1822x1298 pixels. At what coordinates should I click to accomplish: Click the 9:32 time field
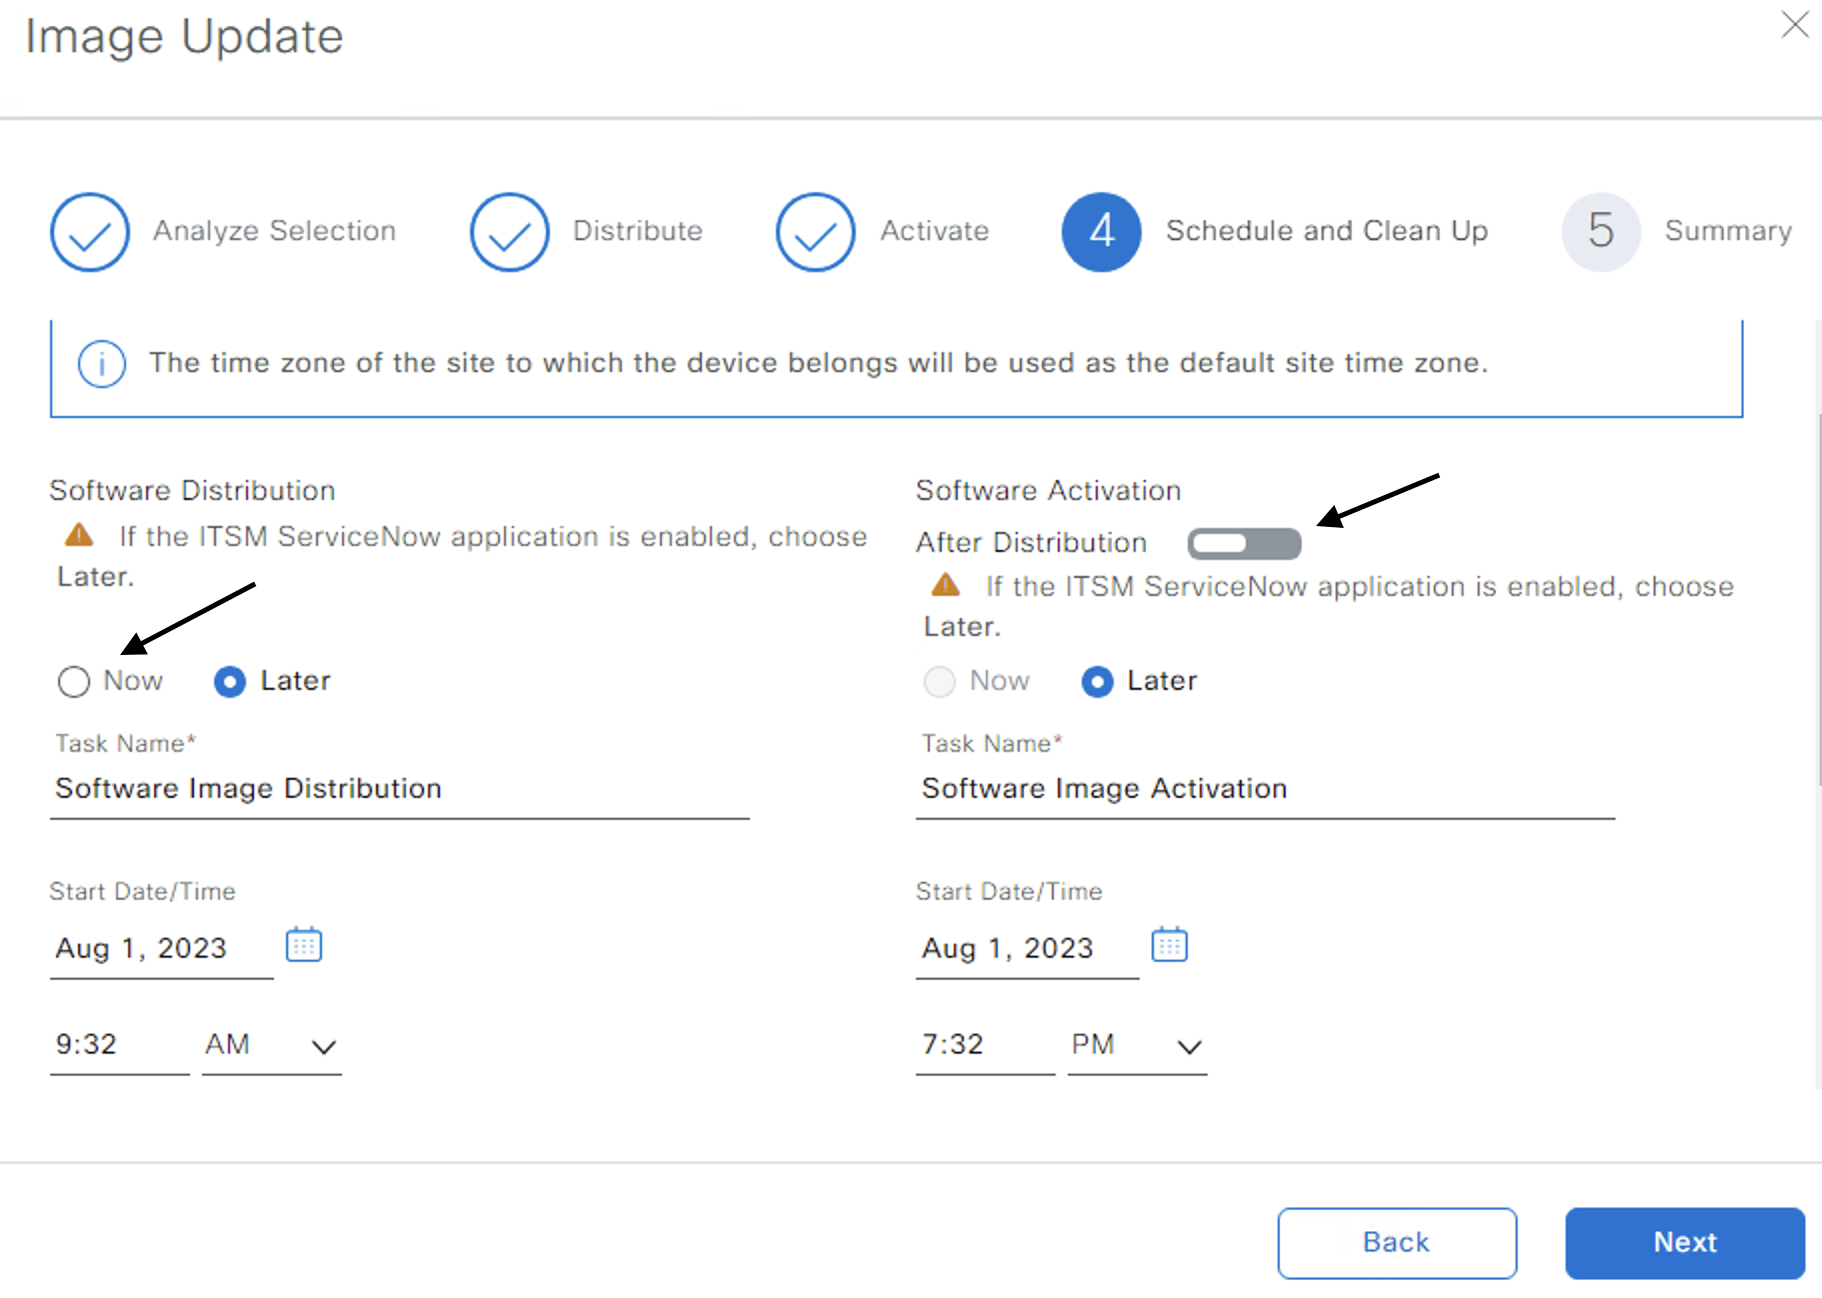tap(120, 1046)
